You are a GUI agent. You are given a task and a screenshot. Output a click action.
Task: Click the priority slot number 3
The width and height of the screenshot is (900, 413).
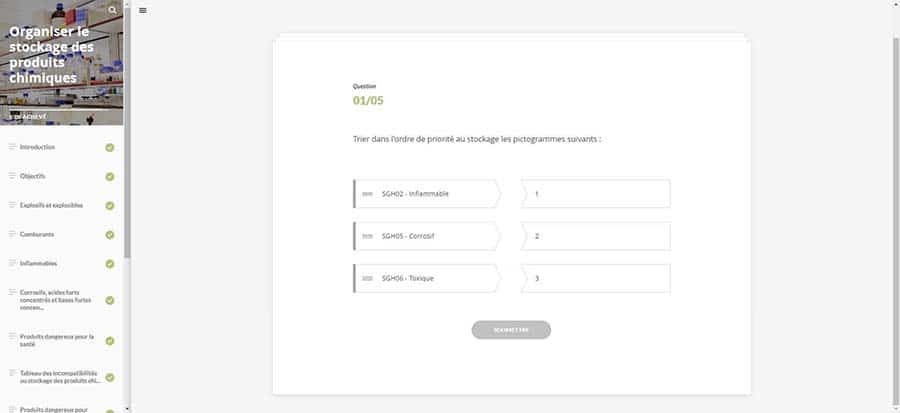tap(596, 278)
